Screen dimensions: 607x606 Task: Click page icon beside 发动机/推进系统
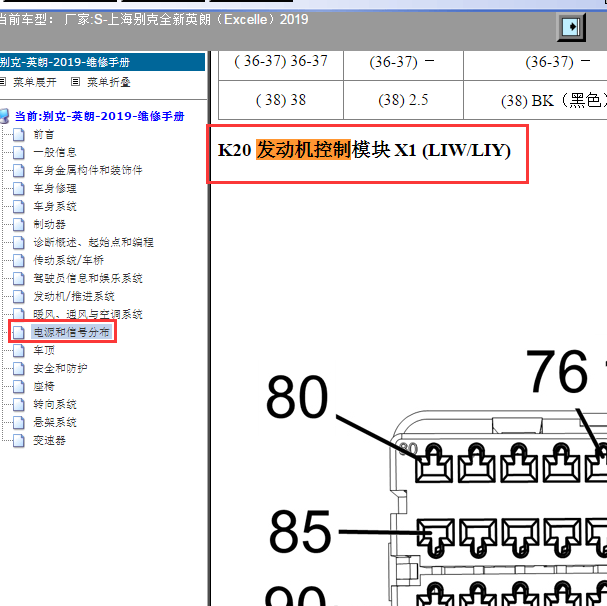click(x=18, y=297)
